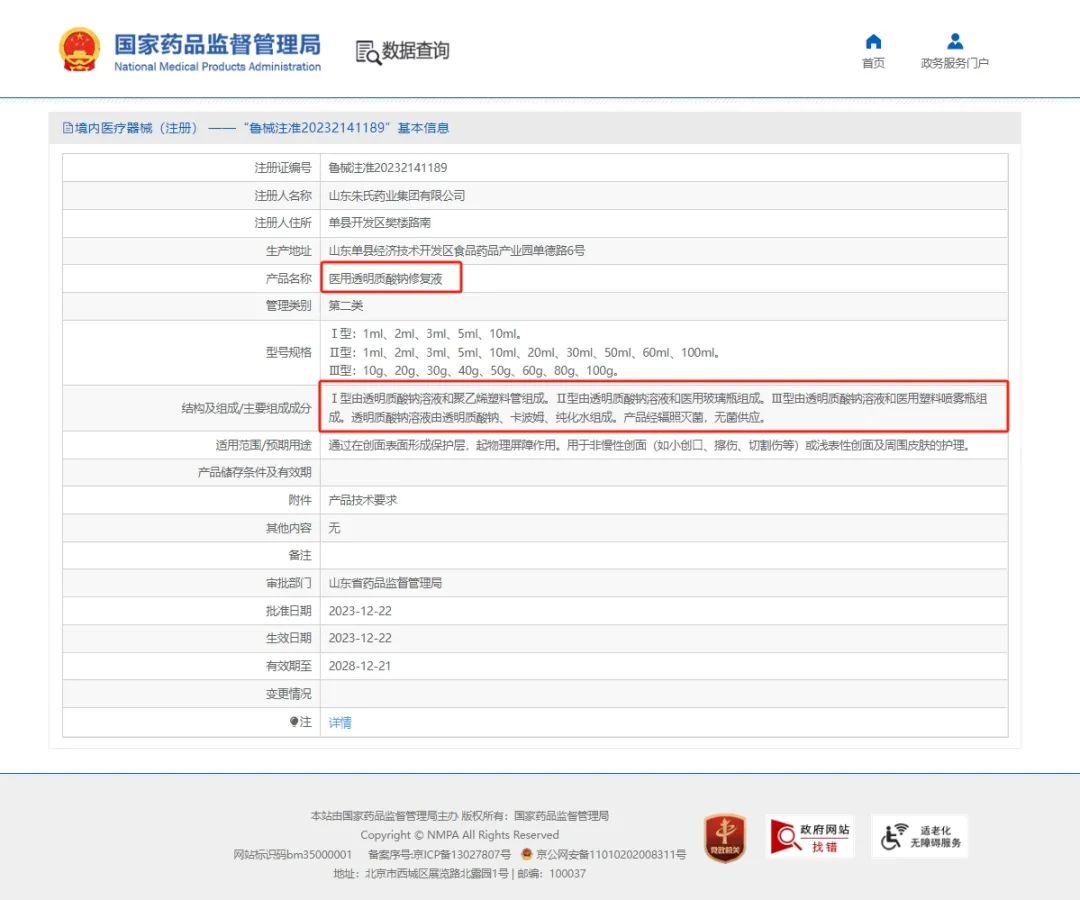
Task: Click the bullet icon beside 注 label
Action: pyautogui.click(x=293, y=722)
